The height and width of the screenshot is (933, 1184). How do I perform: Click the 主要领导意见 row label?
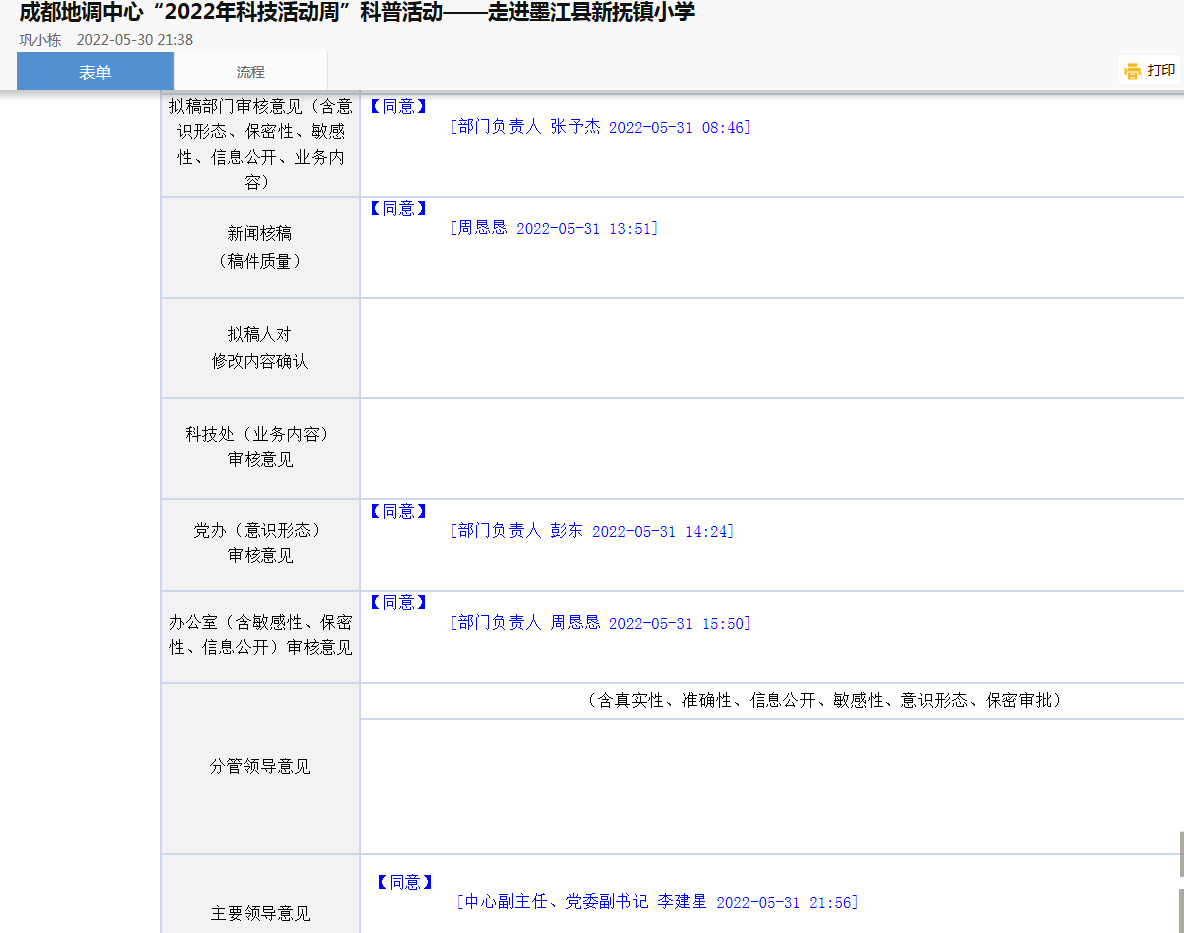(260, 913)
